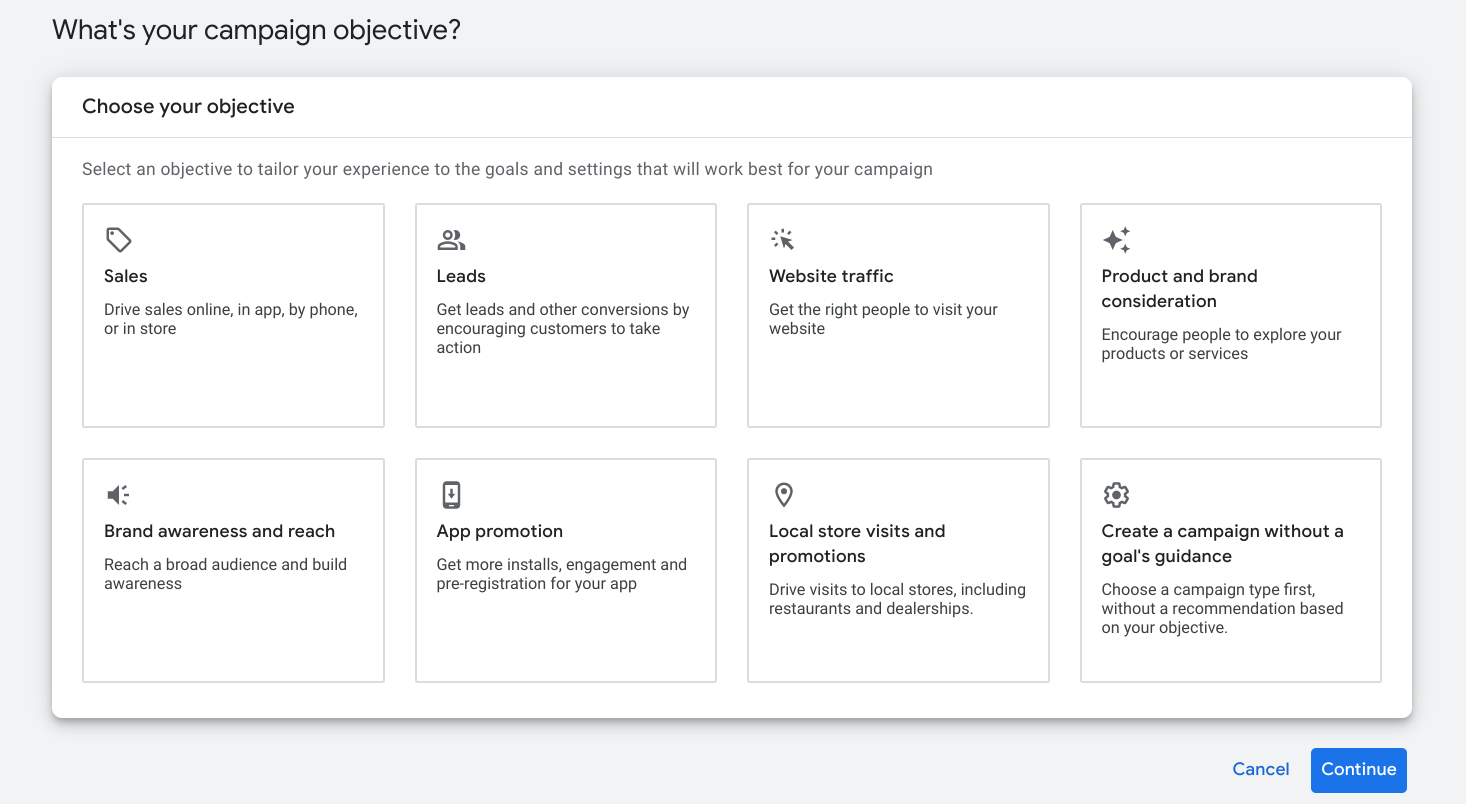The width and height of the screenshot is (1466, 804).
Task: Click the App promotion phone icon
Action: pyautogui.click(x=451, y=495)
